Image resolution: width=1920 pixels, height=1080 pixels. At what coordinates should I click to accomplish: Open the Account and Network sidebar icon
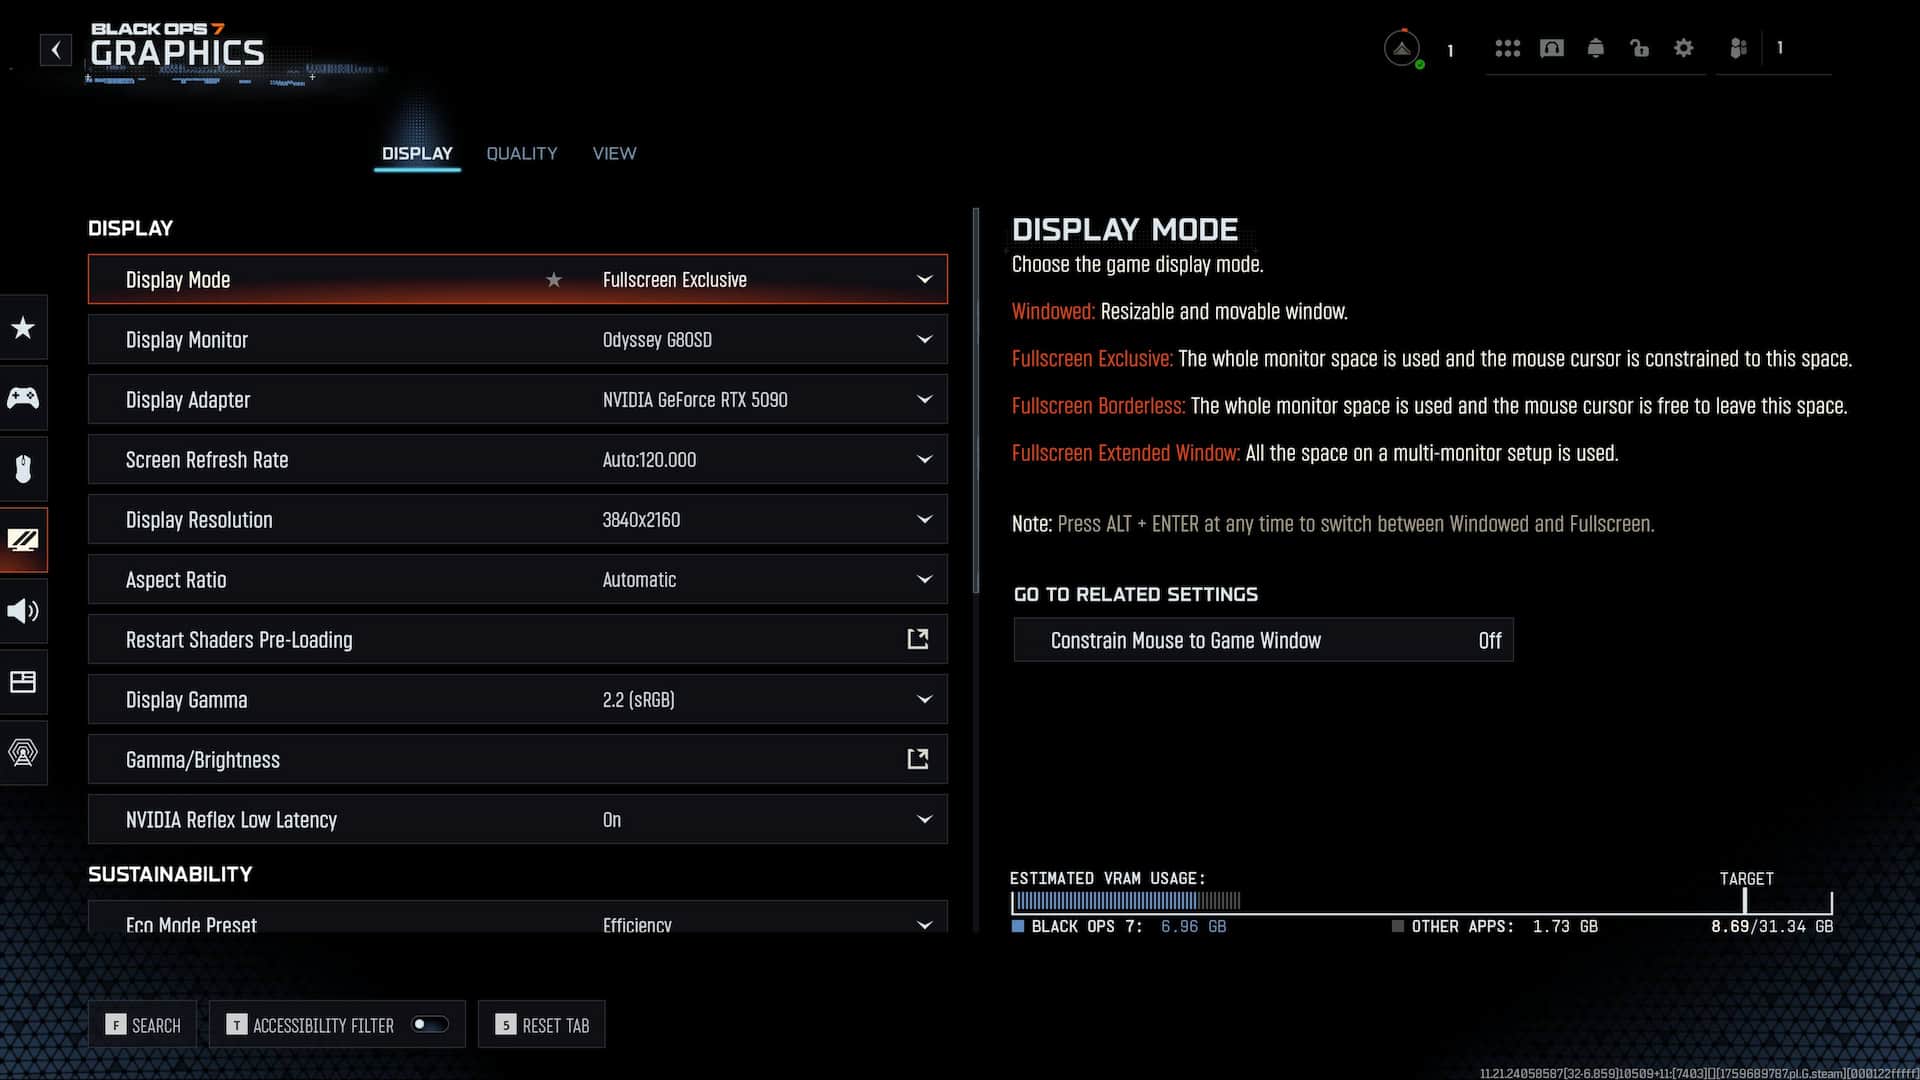pyautogui.click(x=23, y=752)
